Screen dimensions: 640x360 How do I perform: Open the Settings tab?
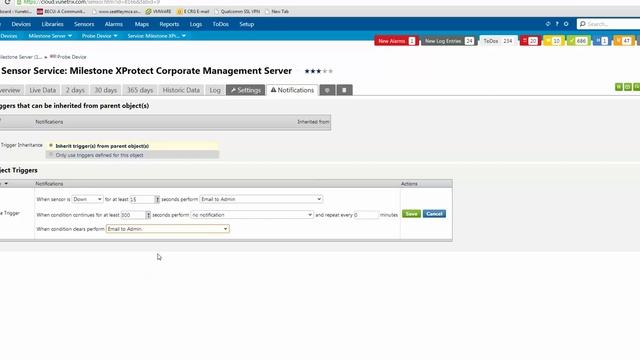coord(245,90)
